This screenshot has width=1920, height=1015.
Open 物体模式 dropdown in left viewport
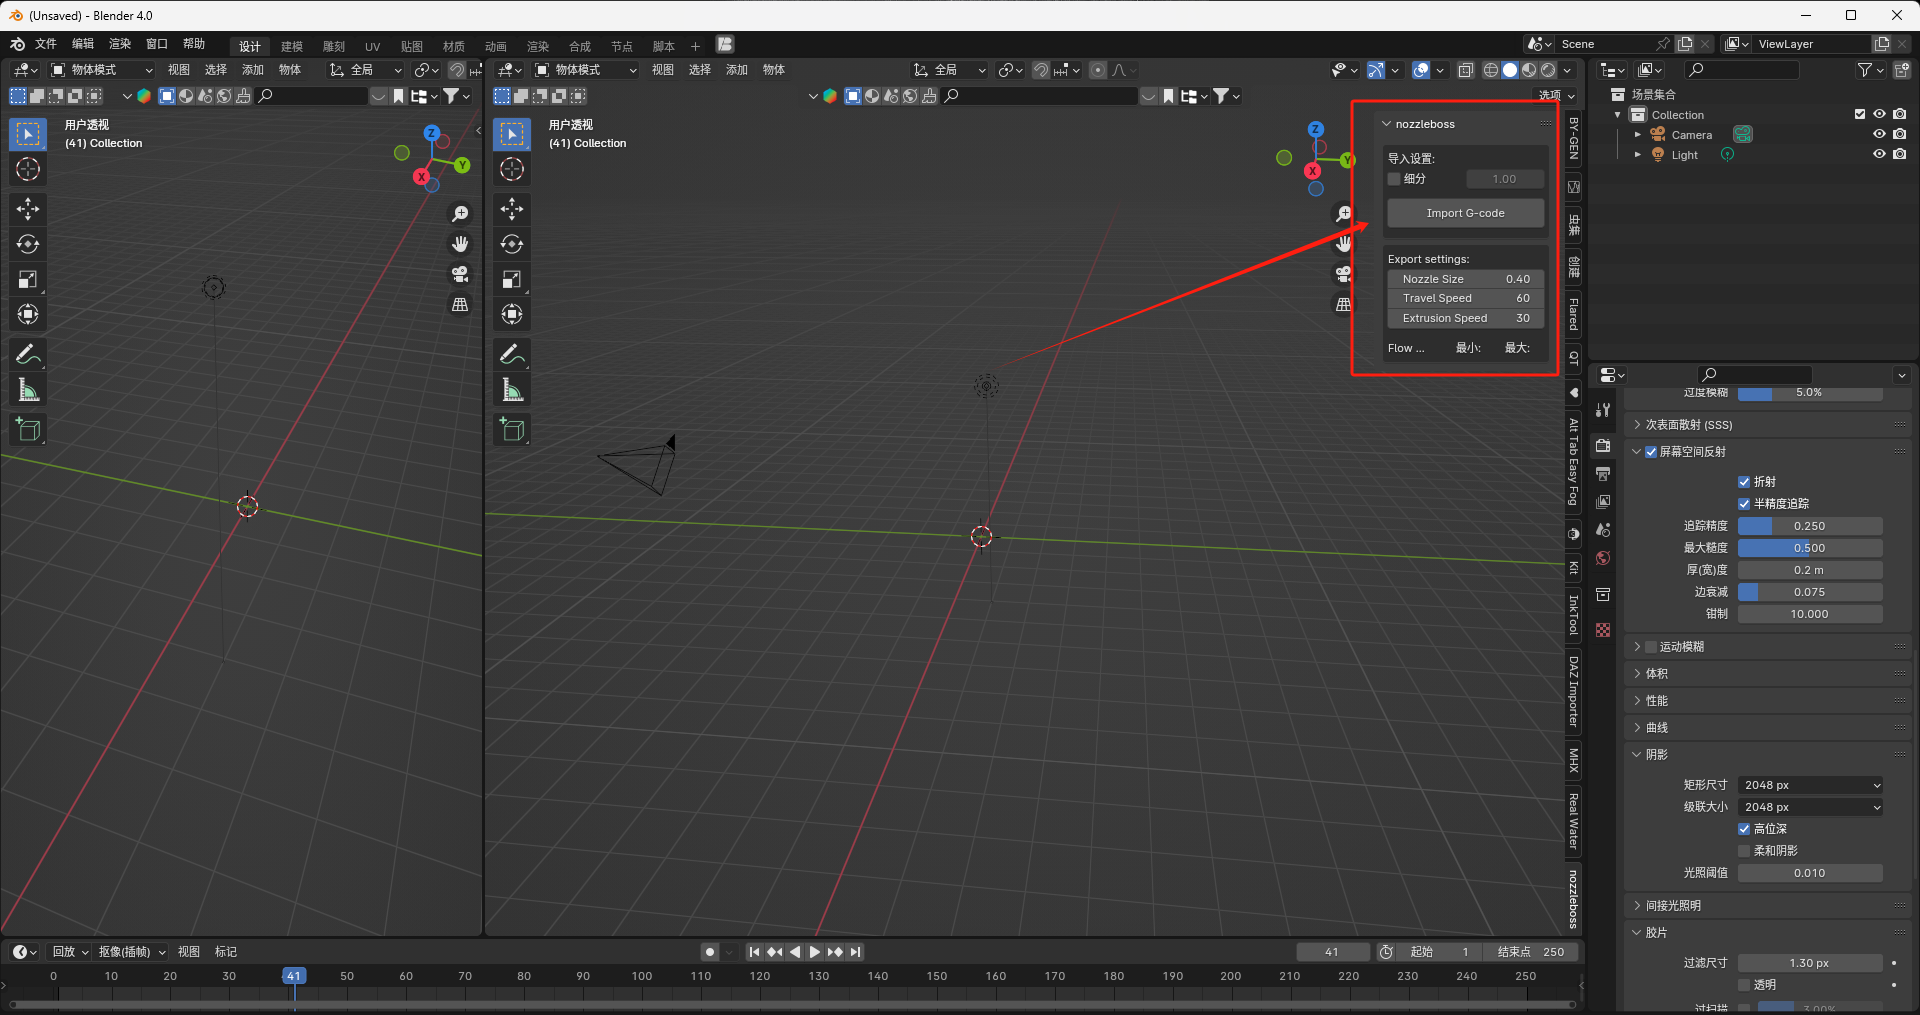(x=102, y=70)
